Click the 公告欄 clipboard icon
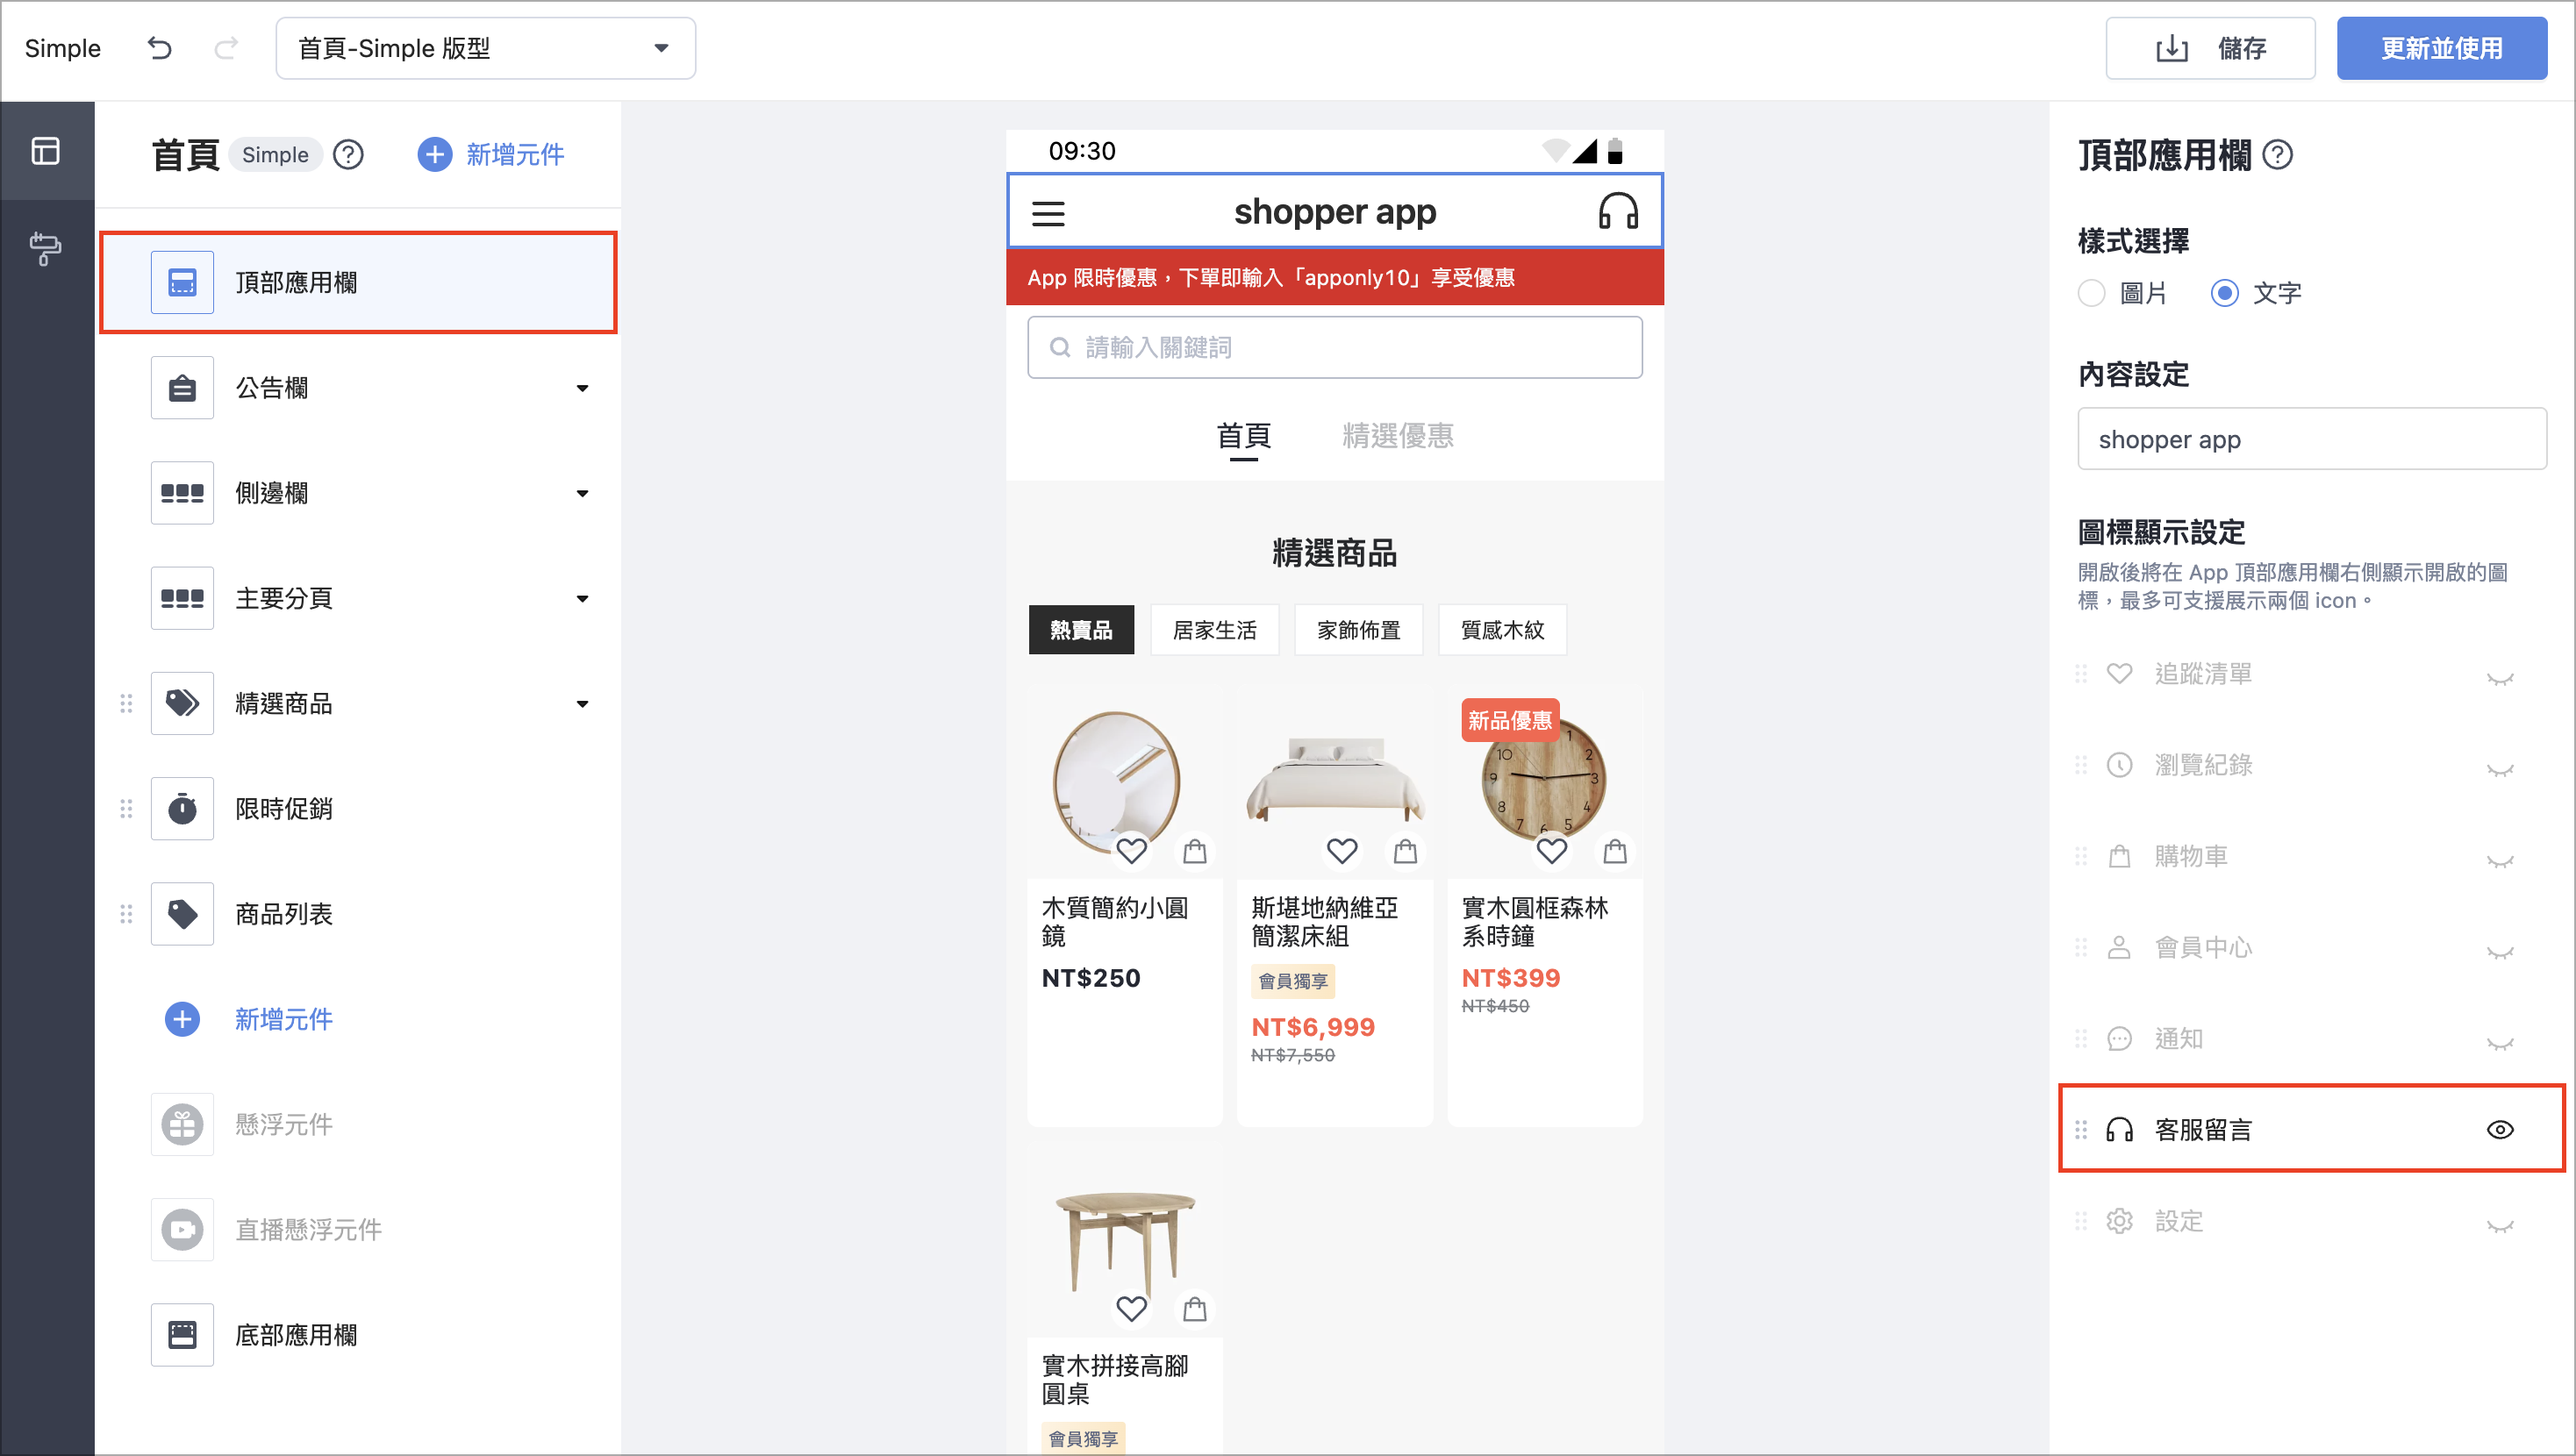 point(182,388)
